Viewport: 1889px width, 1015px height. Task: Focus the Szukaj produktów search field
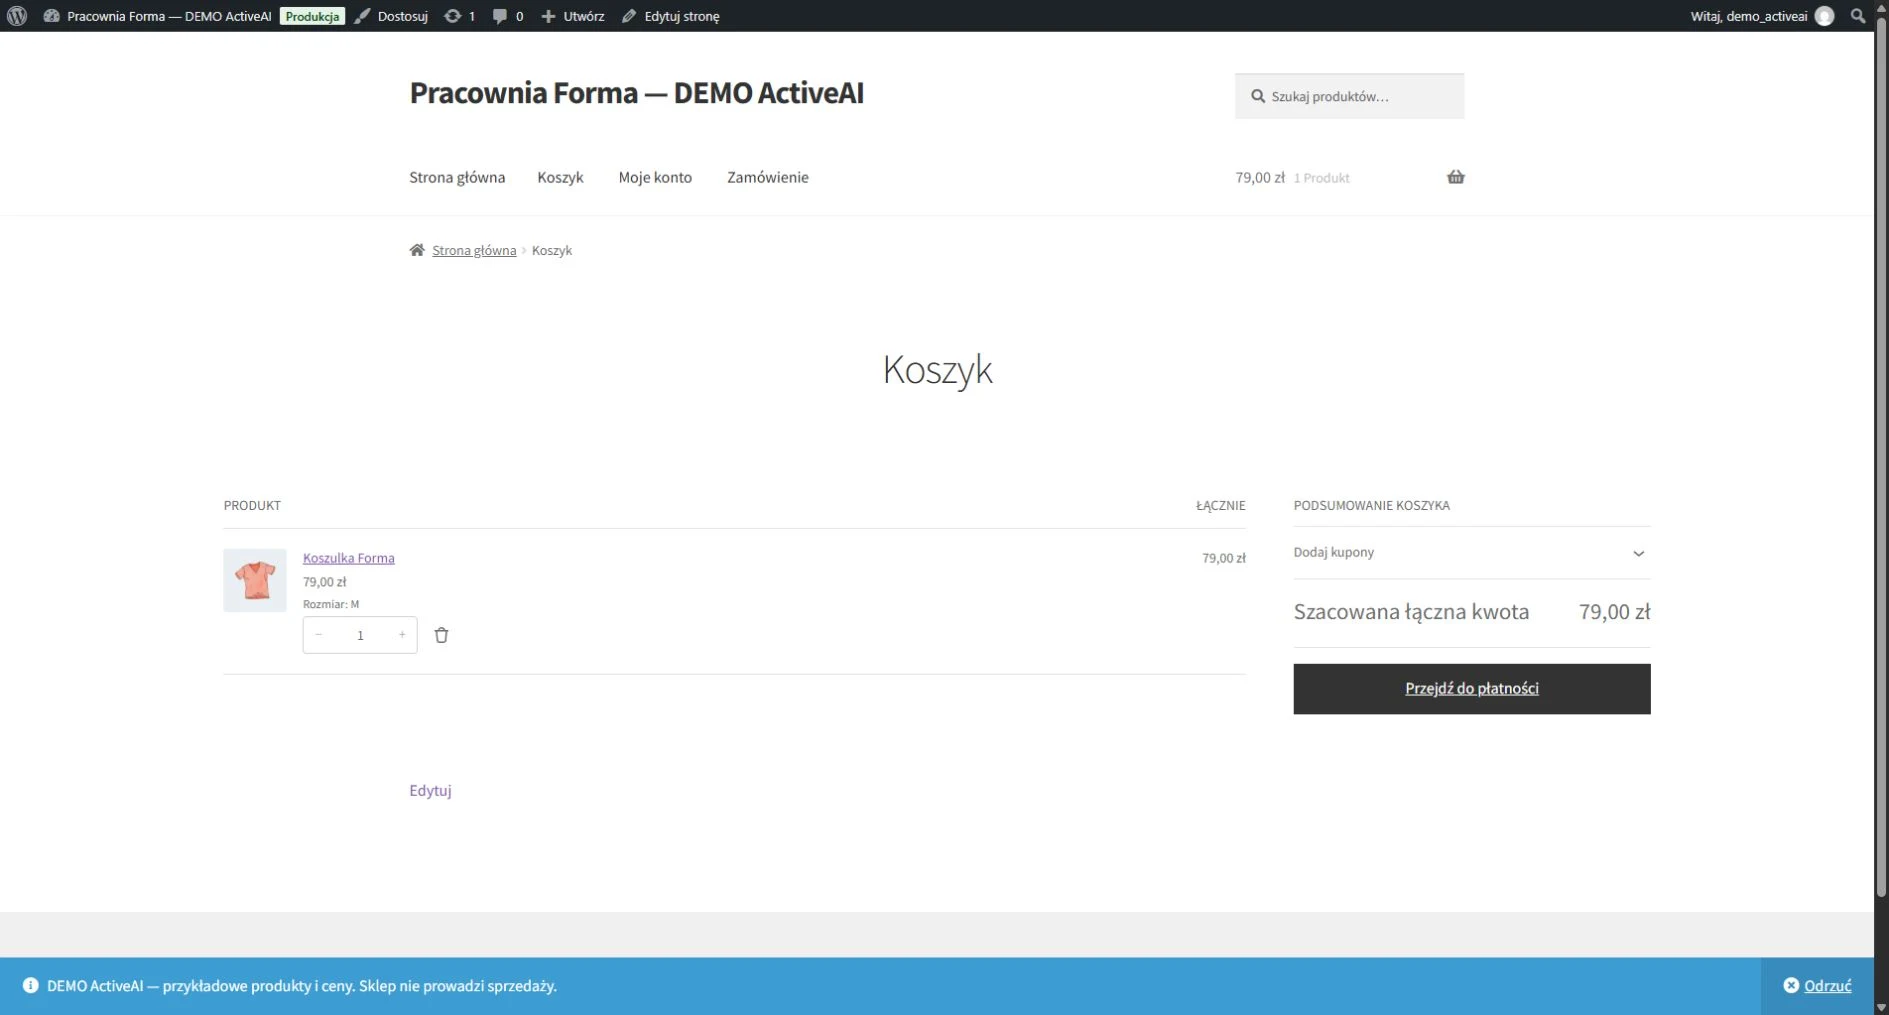1349,96
